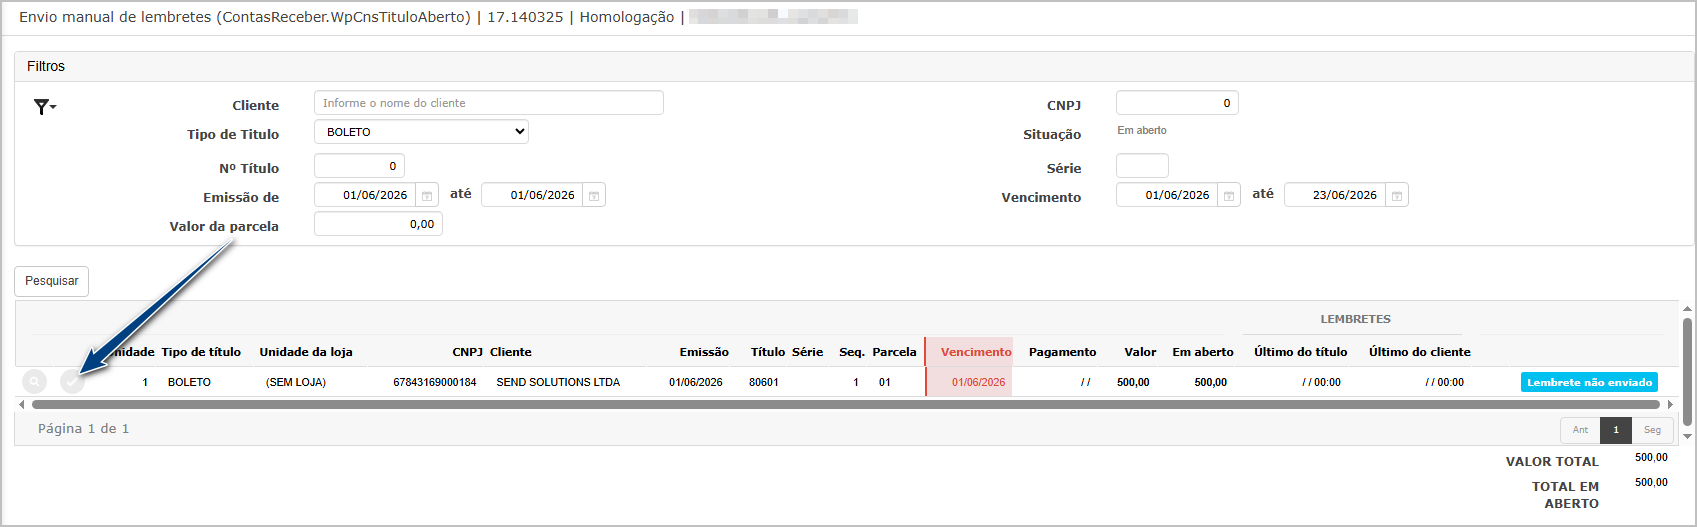The width and height of the screenshot is (1697, 527).
Task: Open the Tipo de Titulo BOLETO dropdown
Action: [x=421, y=132]
